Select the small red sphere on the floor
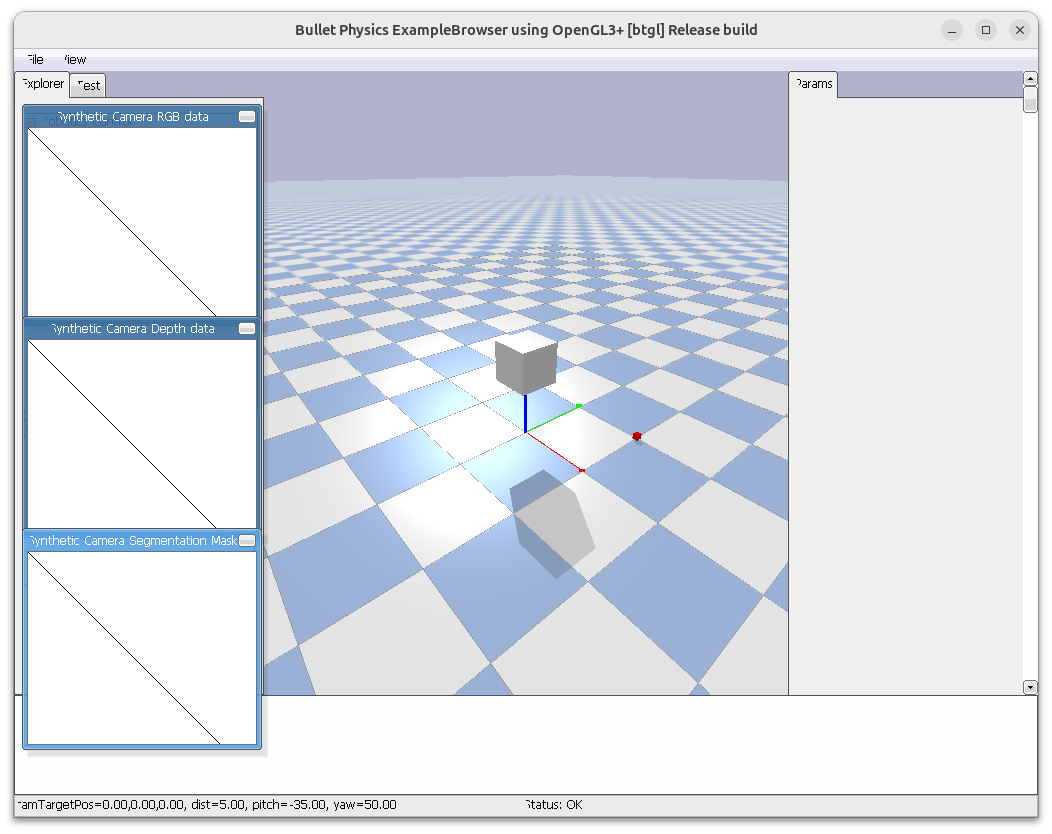Screen dimensions: 1052x834 636,437
